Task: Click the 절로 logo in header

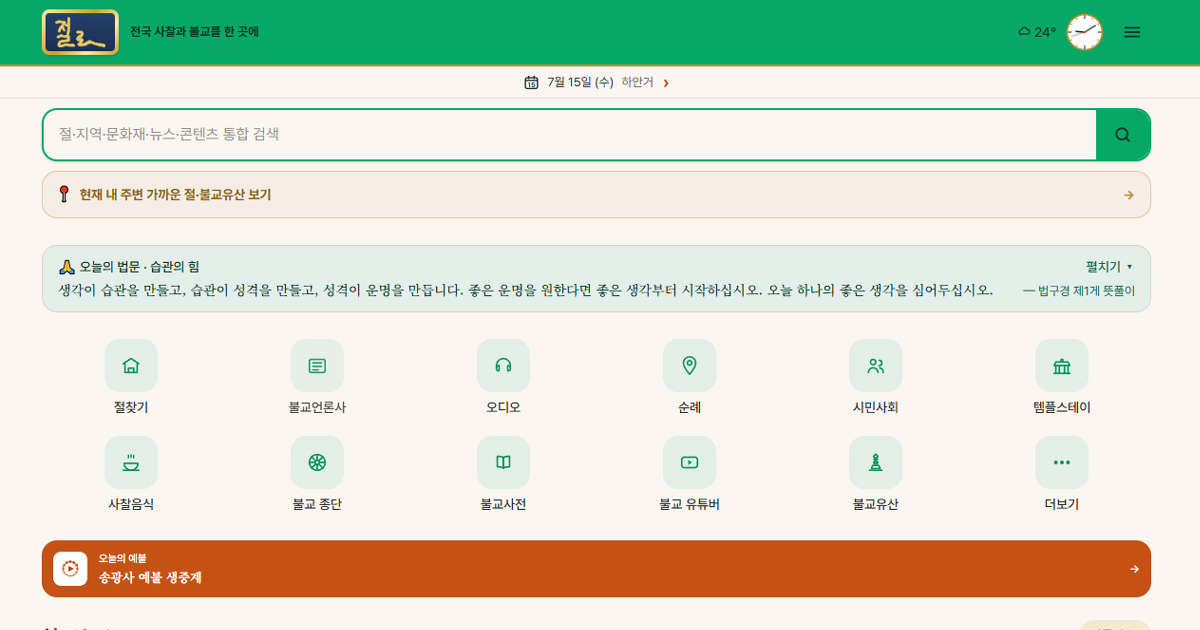Action: pos(80,32)
